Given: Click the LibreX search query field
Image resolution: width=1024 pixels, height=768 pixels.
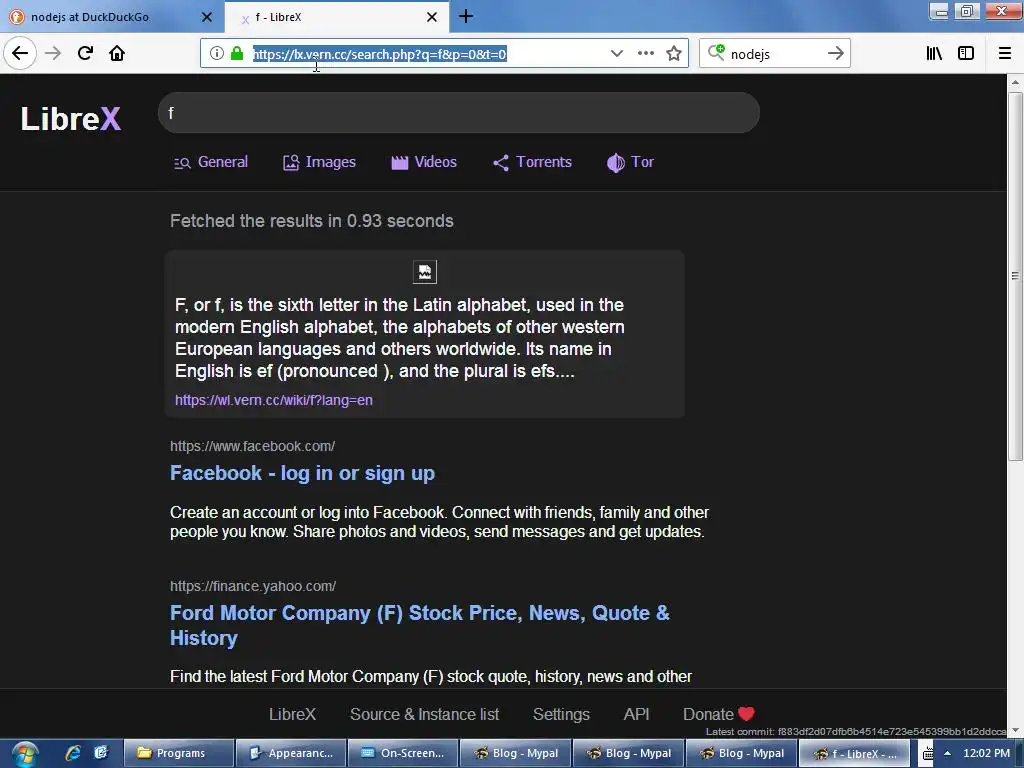Looking at the screenshot, I should point(458,113).
